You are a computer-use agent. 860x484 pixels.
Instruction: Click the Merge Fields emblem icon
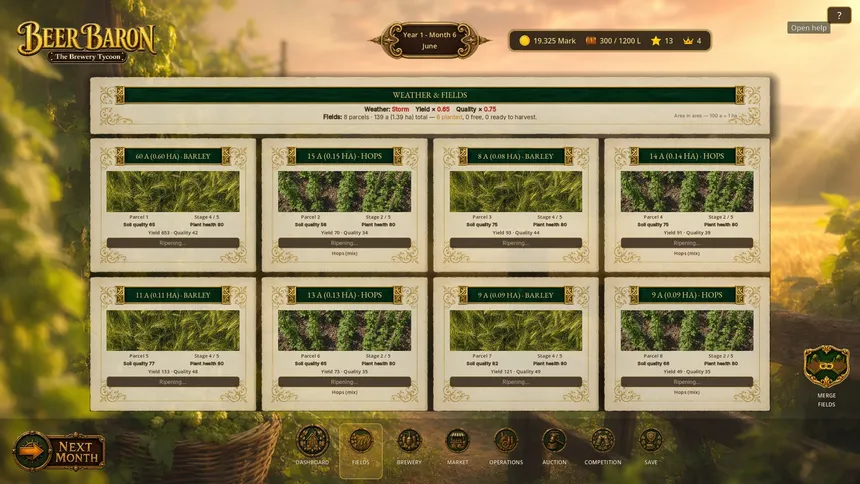click(826, 367)
